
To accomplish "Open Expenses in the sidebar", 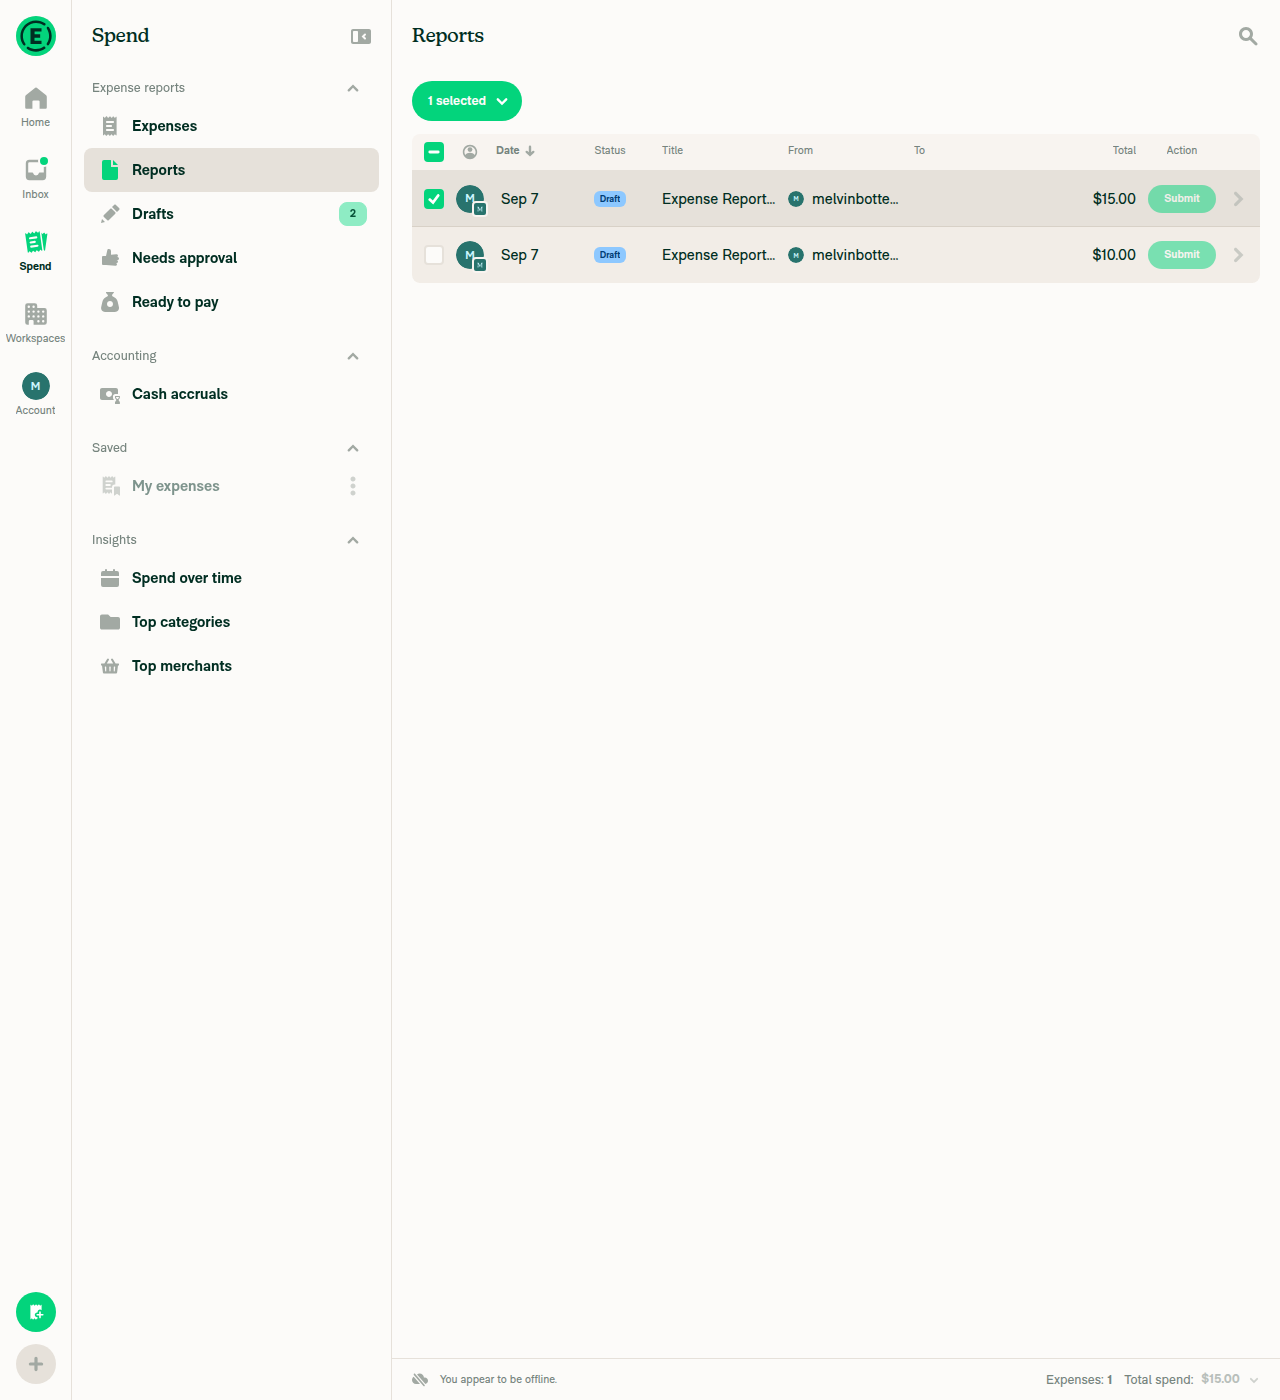I will (231, 126).
